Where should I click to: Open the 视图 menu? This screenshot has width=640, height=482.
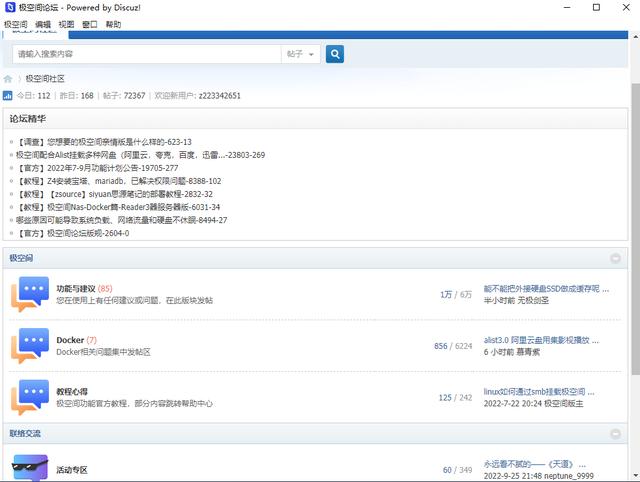[x=66, y=24]
